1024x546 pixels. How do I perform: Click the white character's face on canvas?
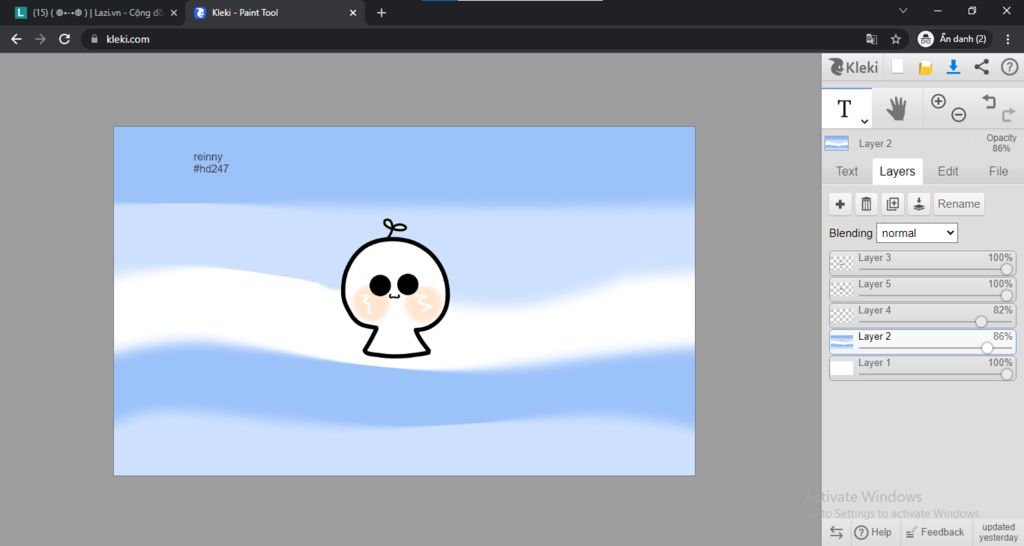pos(394,286)
